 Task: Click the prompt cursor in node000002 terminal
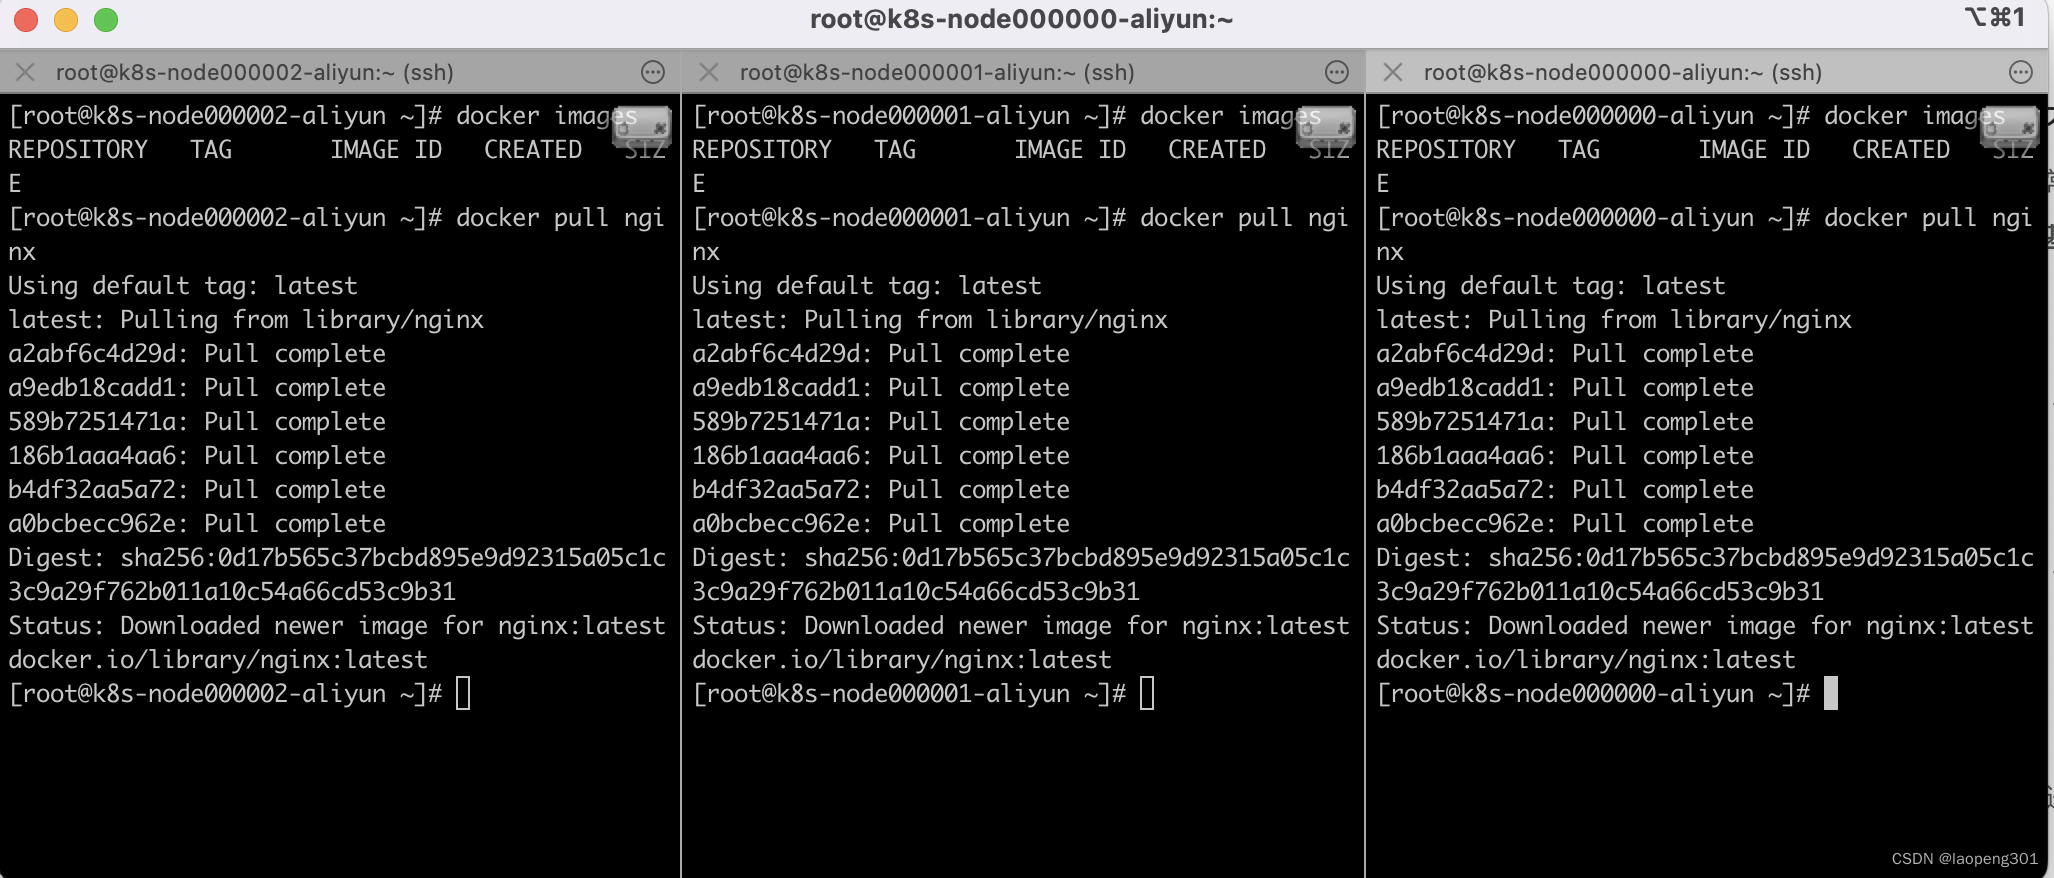[x=463, y=693]
